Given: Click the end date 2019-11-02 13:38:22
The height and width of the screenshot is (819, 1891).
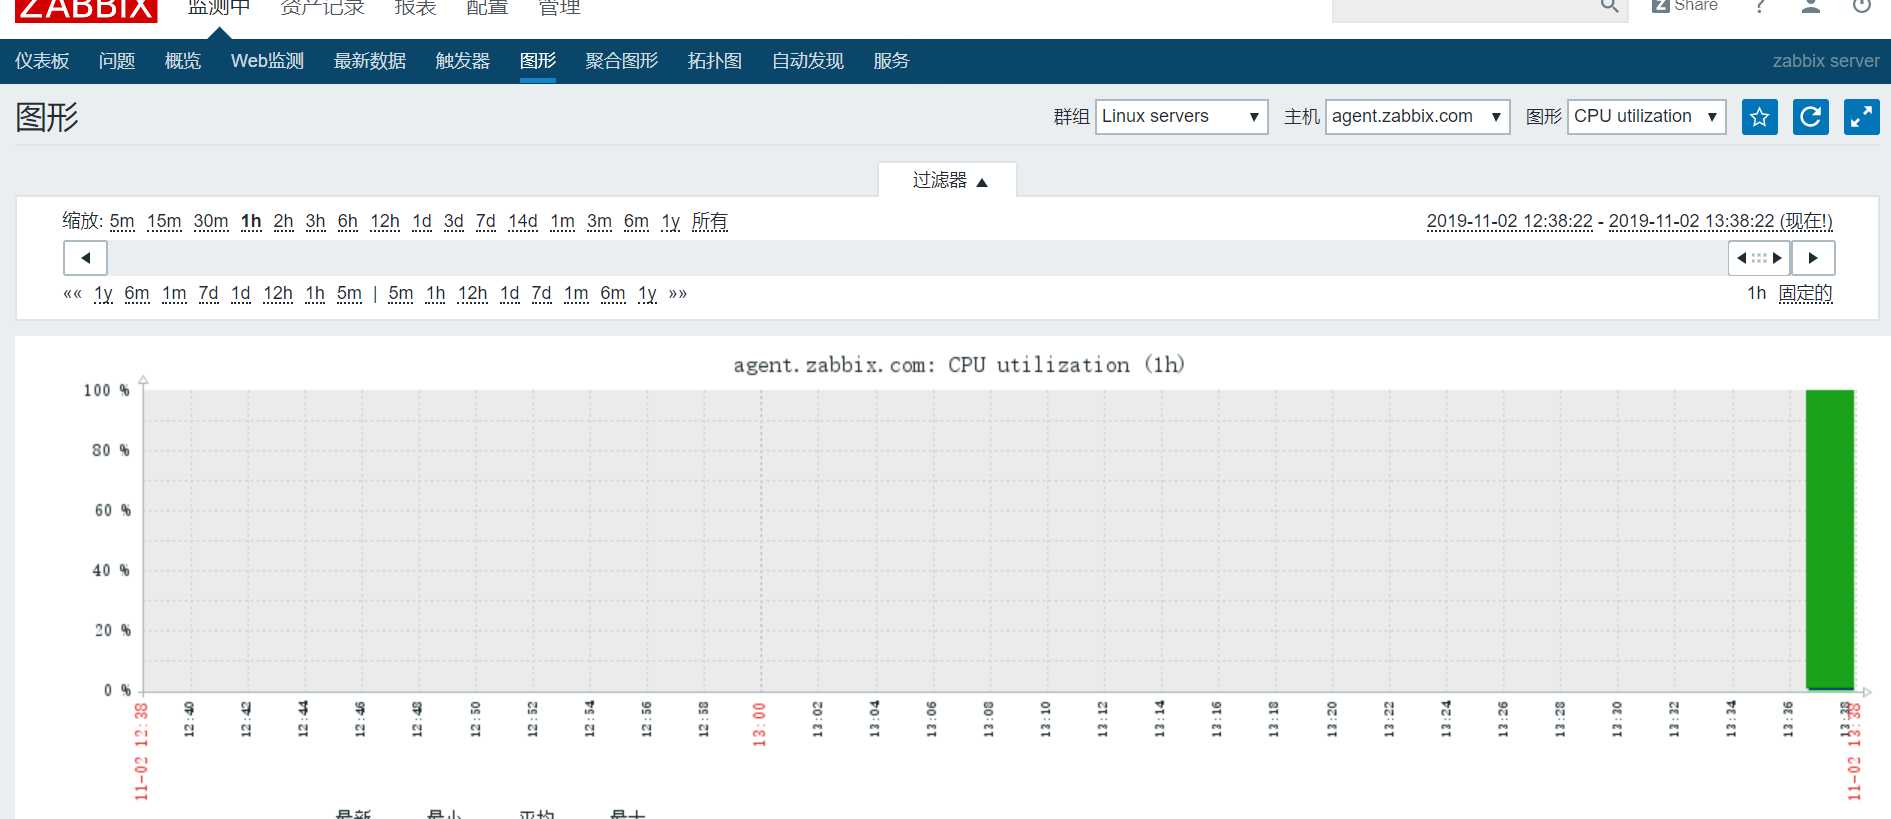Looking at the screenshot, I should coord(1692,221).
